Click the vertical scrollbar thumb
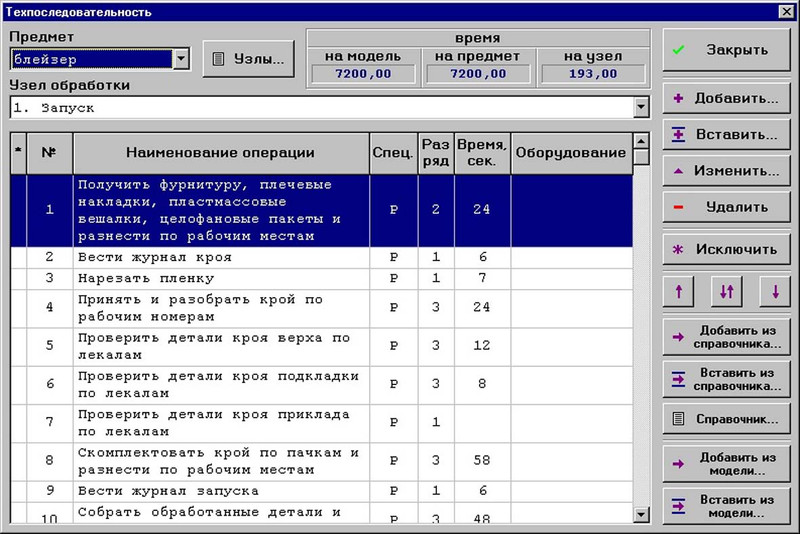This screenshot has height=534, width=800. (x=641, y=157)
